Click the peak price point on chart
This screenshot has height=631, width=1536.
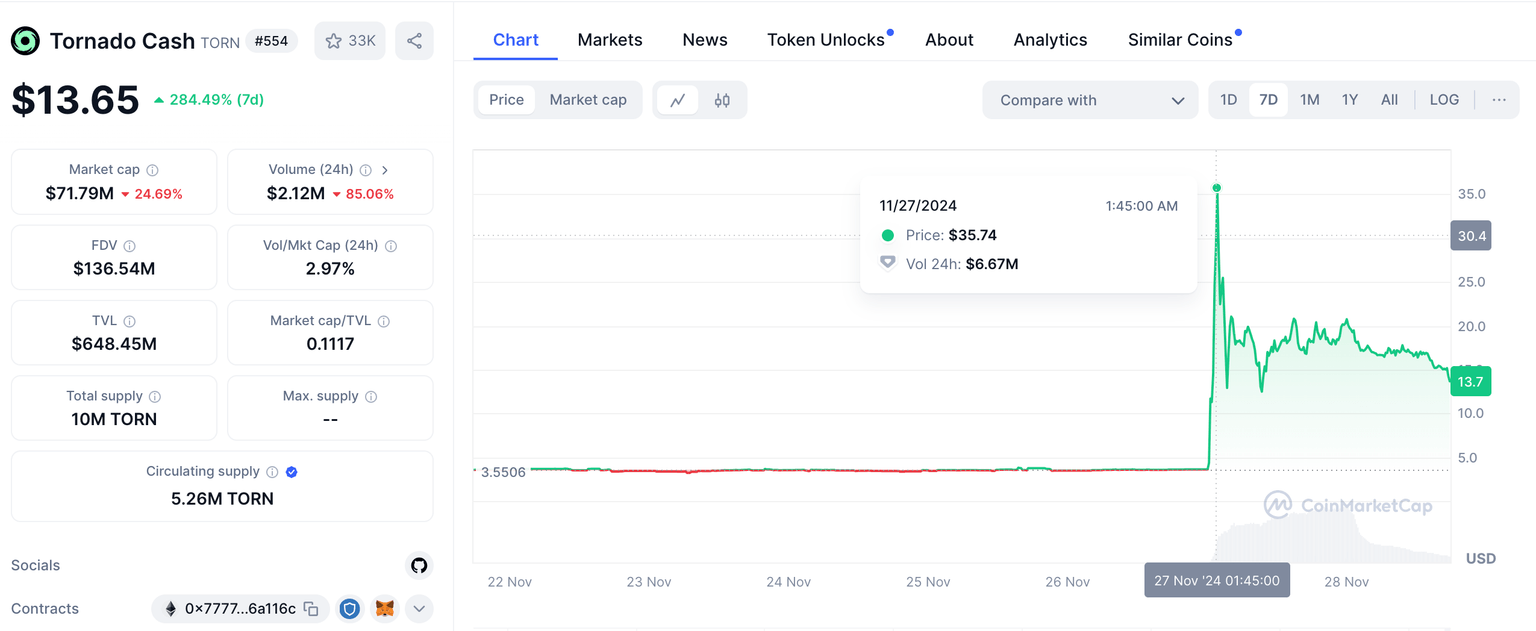pos(1216,188)
